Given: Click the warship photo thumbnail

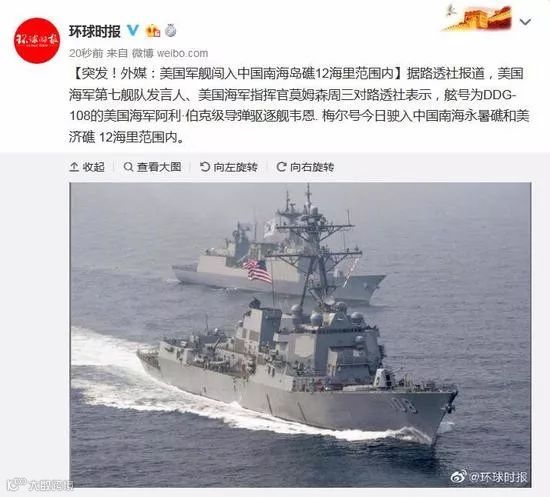Looking at the screenshot, I should click(300, 335).
